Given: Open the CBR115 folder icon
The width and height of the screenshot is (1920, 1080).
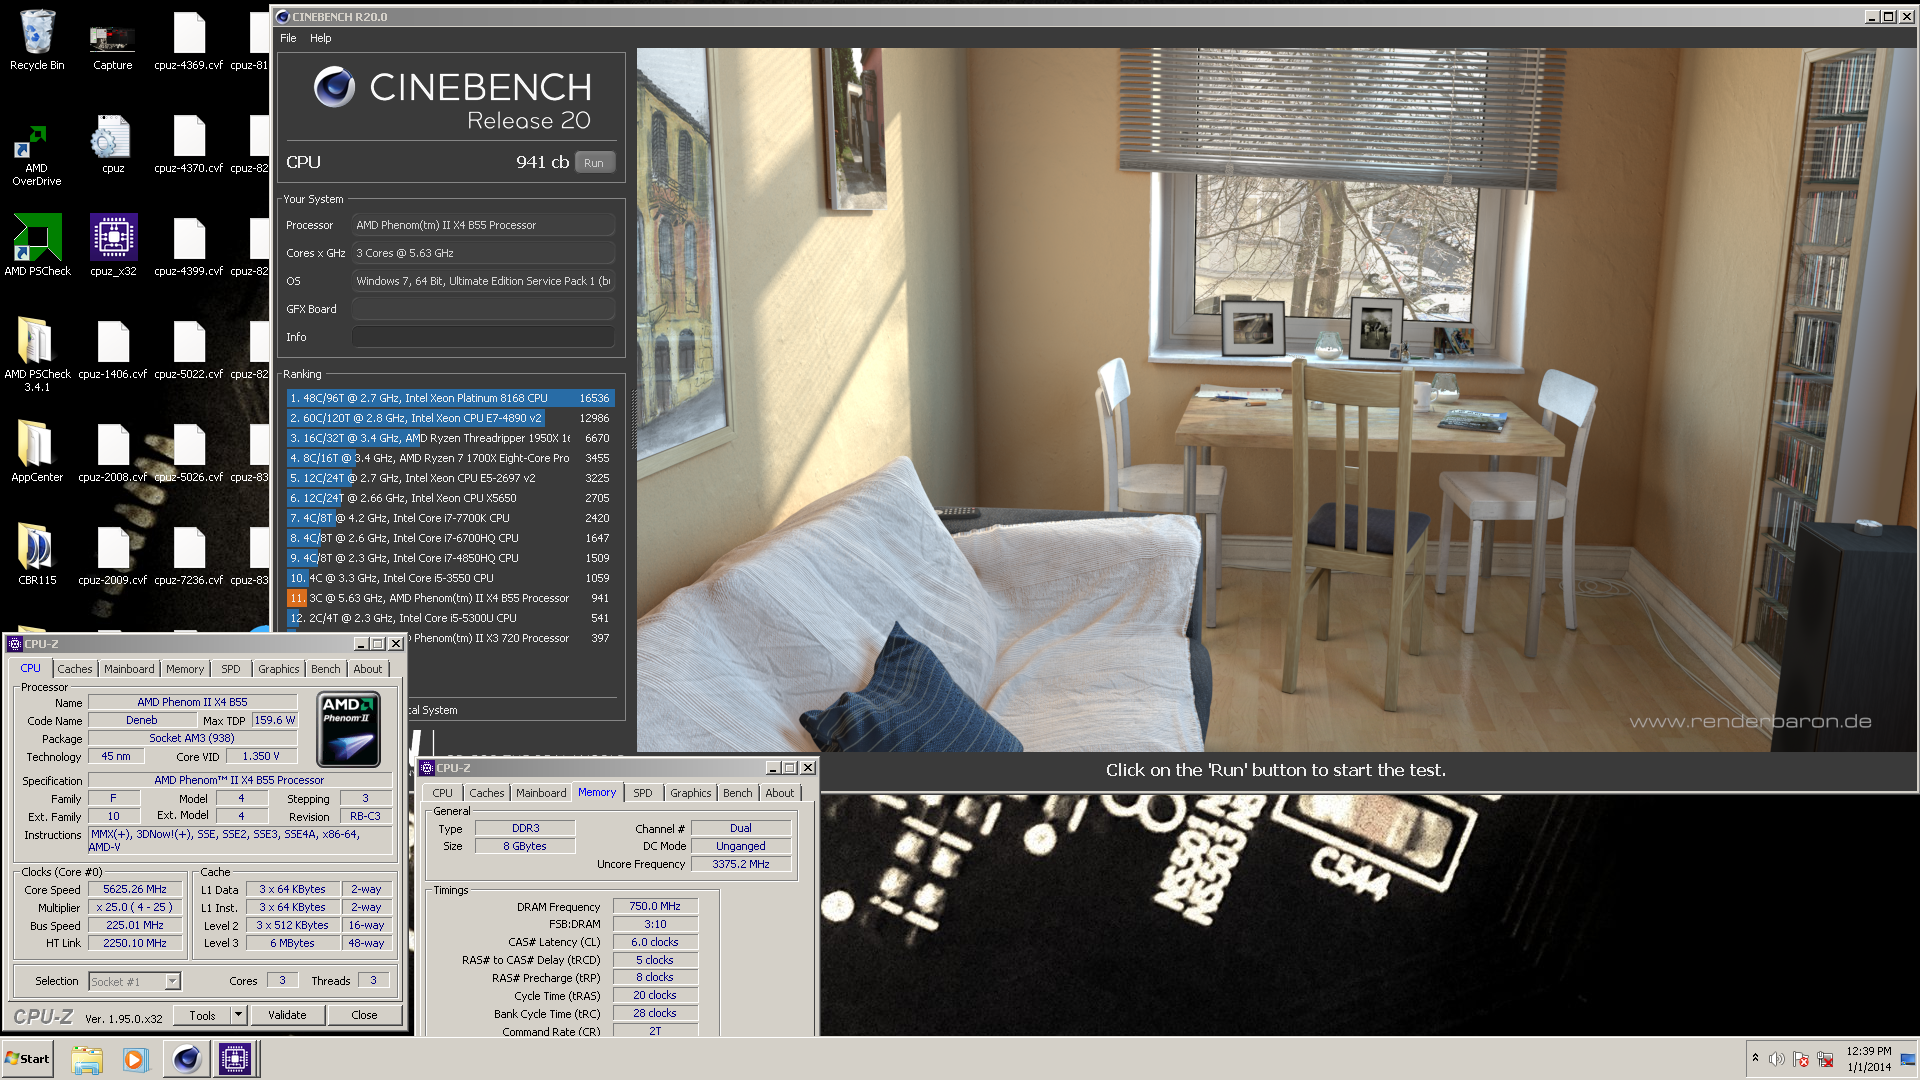Looking at the screenshot, I should [x=37, y=553].
